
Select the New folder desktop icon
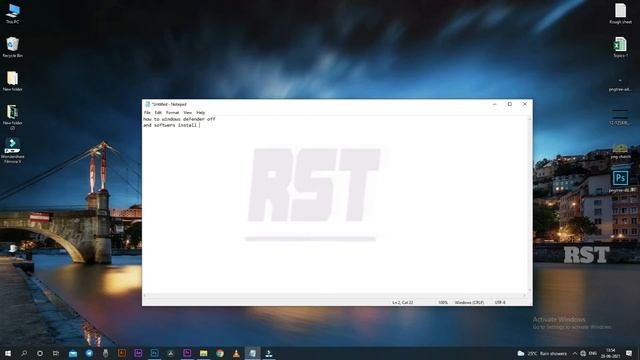tap(12, 81)
